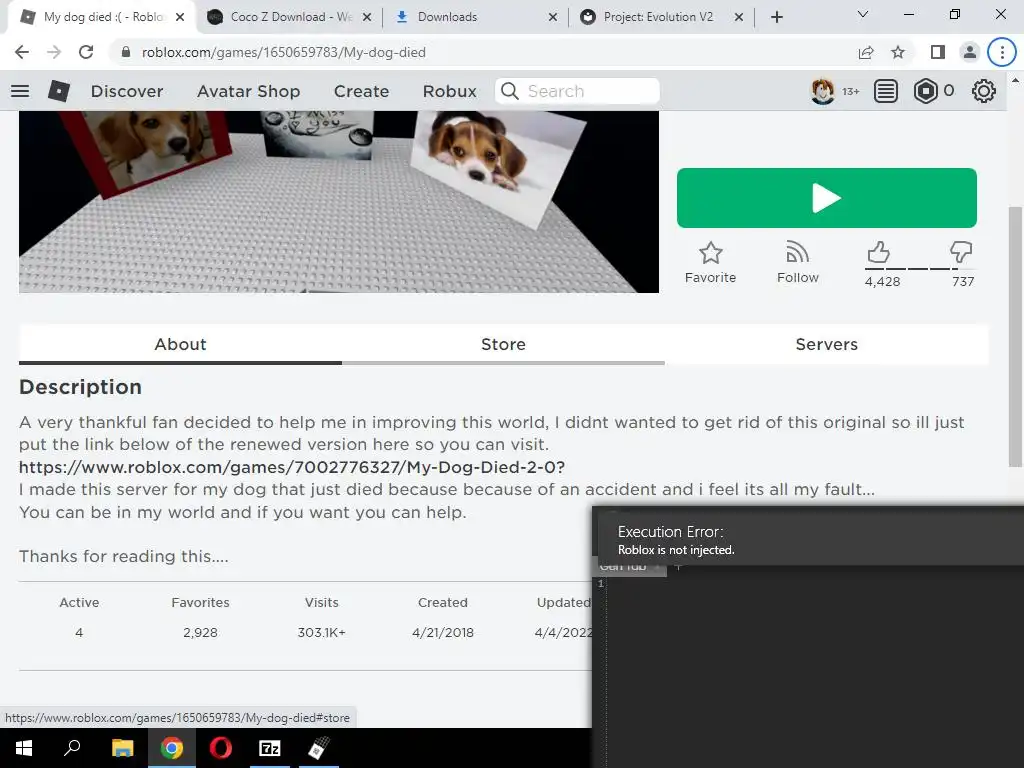The width and height of the screenshot is (1024, 768).
Task: Select the Store tab
Action: [504, 345]
